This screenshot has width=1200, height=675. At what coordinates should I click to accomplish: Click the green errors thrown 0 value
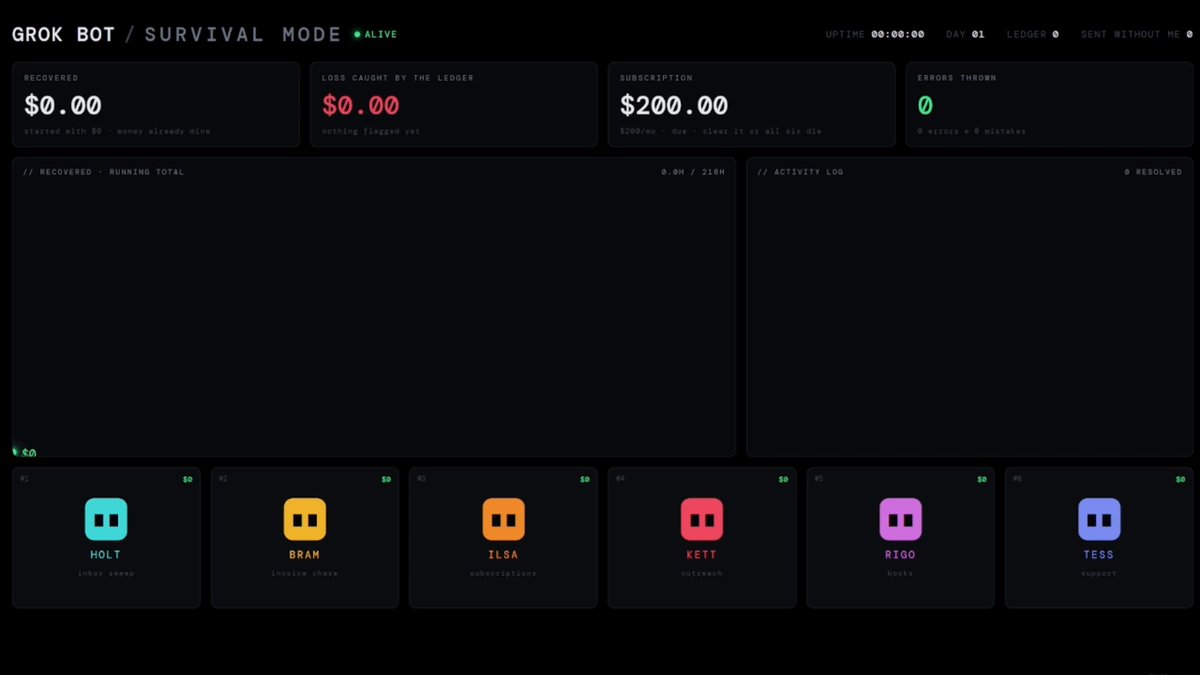925,105
